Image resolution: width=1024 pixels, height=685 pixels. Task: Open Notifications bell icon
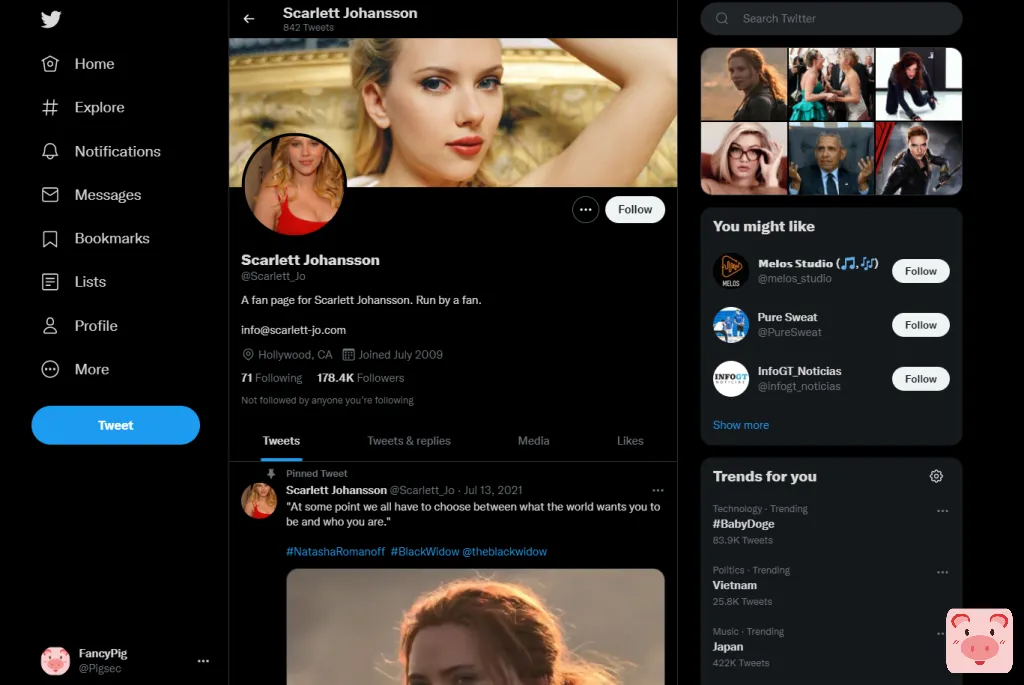click(50, 151)
